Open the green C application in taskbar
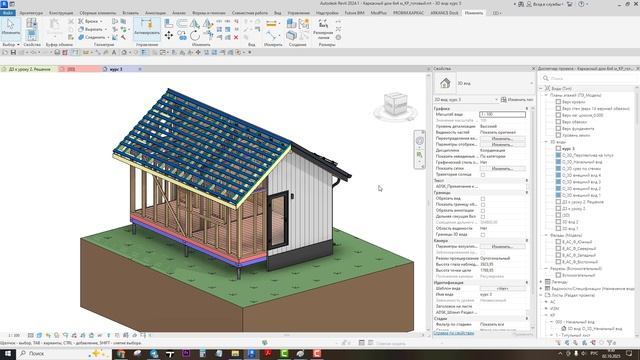 (x=284, y=353)
